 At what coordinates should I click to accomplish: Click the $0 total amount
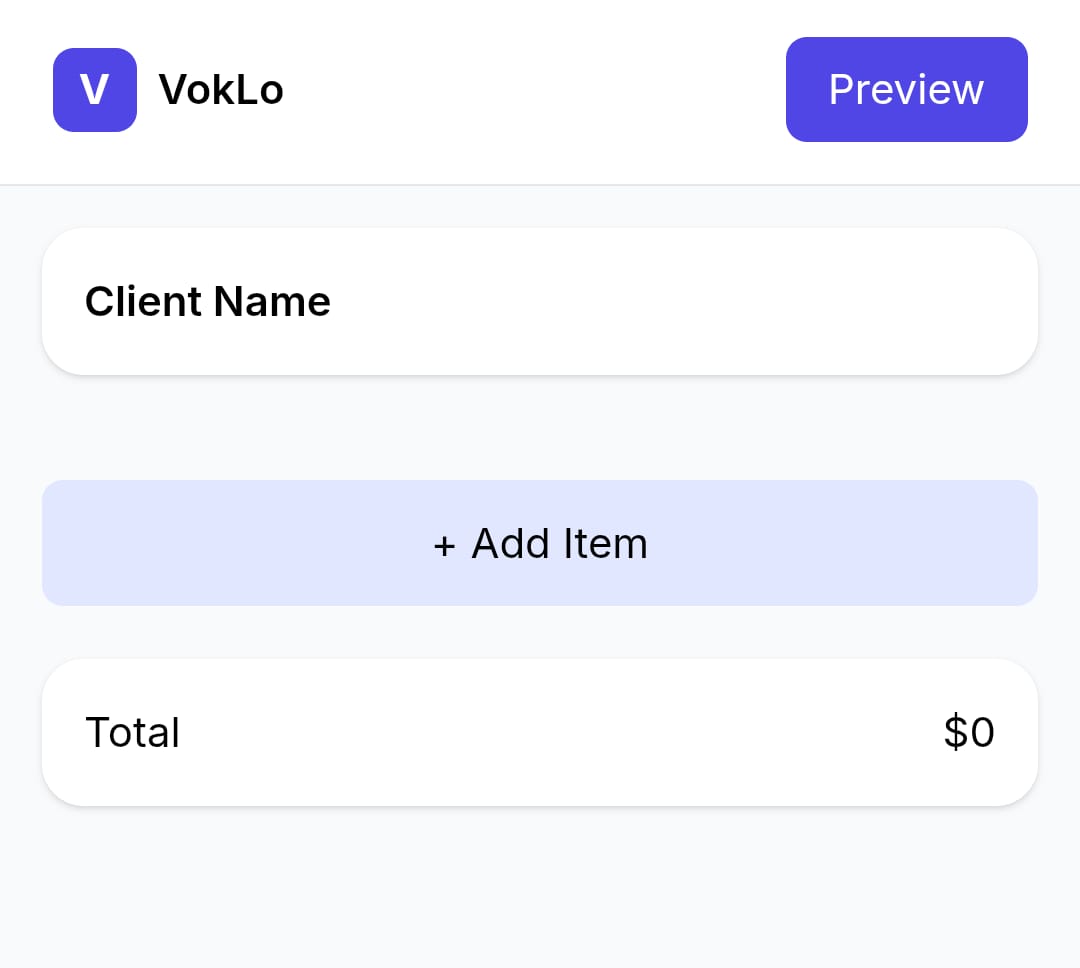[x=968, y=731]
